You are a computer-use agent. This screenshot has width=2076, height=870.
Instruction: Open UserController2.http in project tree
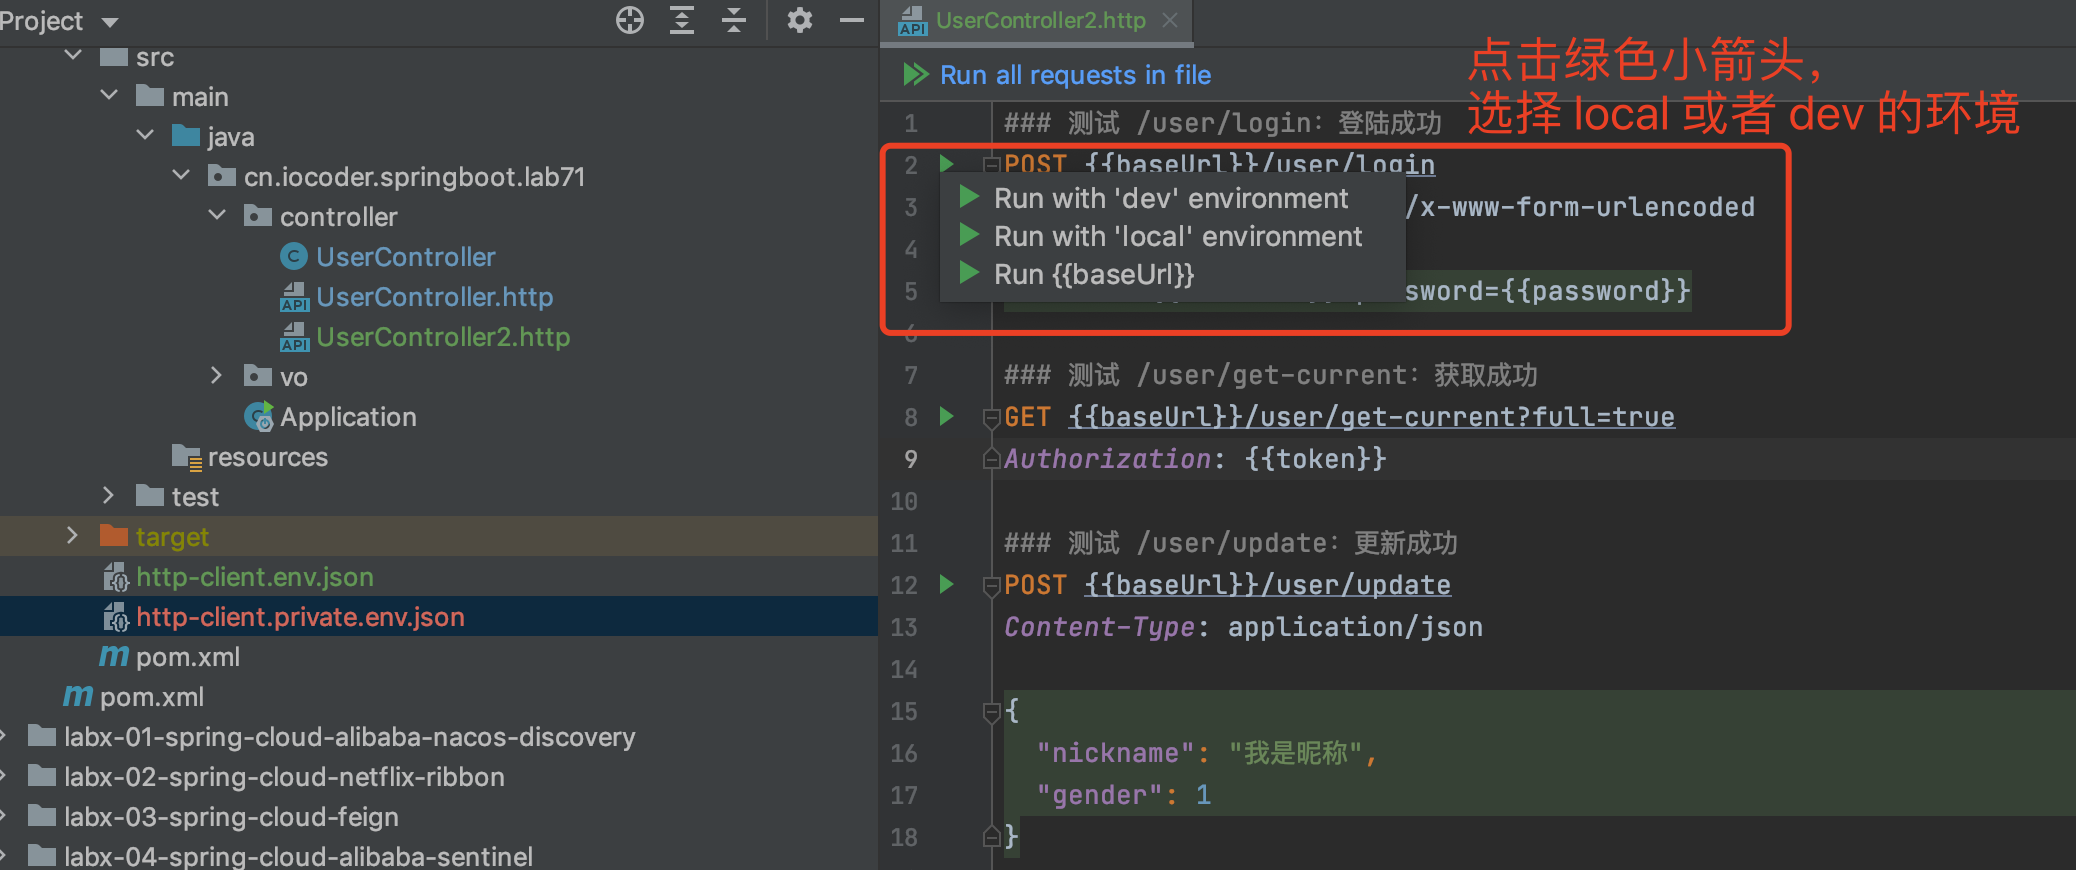pyautogui.click(x=443, y=337)
